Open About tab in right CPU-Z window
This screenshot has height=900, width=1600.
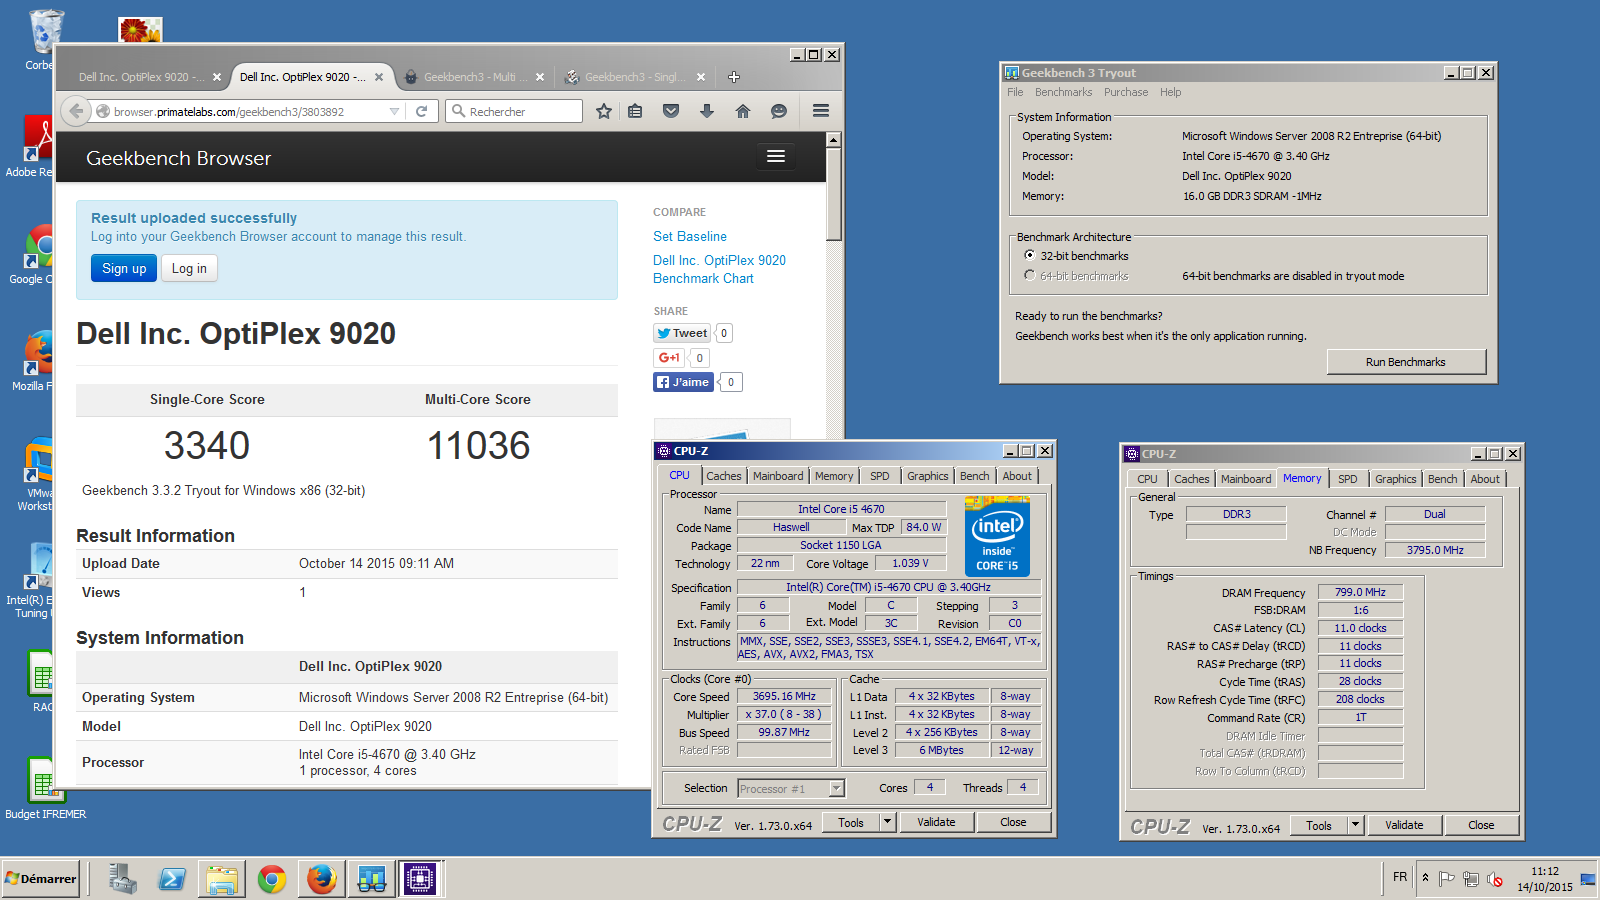click(1485, 479)
